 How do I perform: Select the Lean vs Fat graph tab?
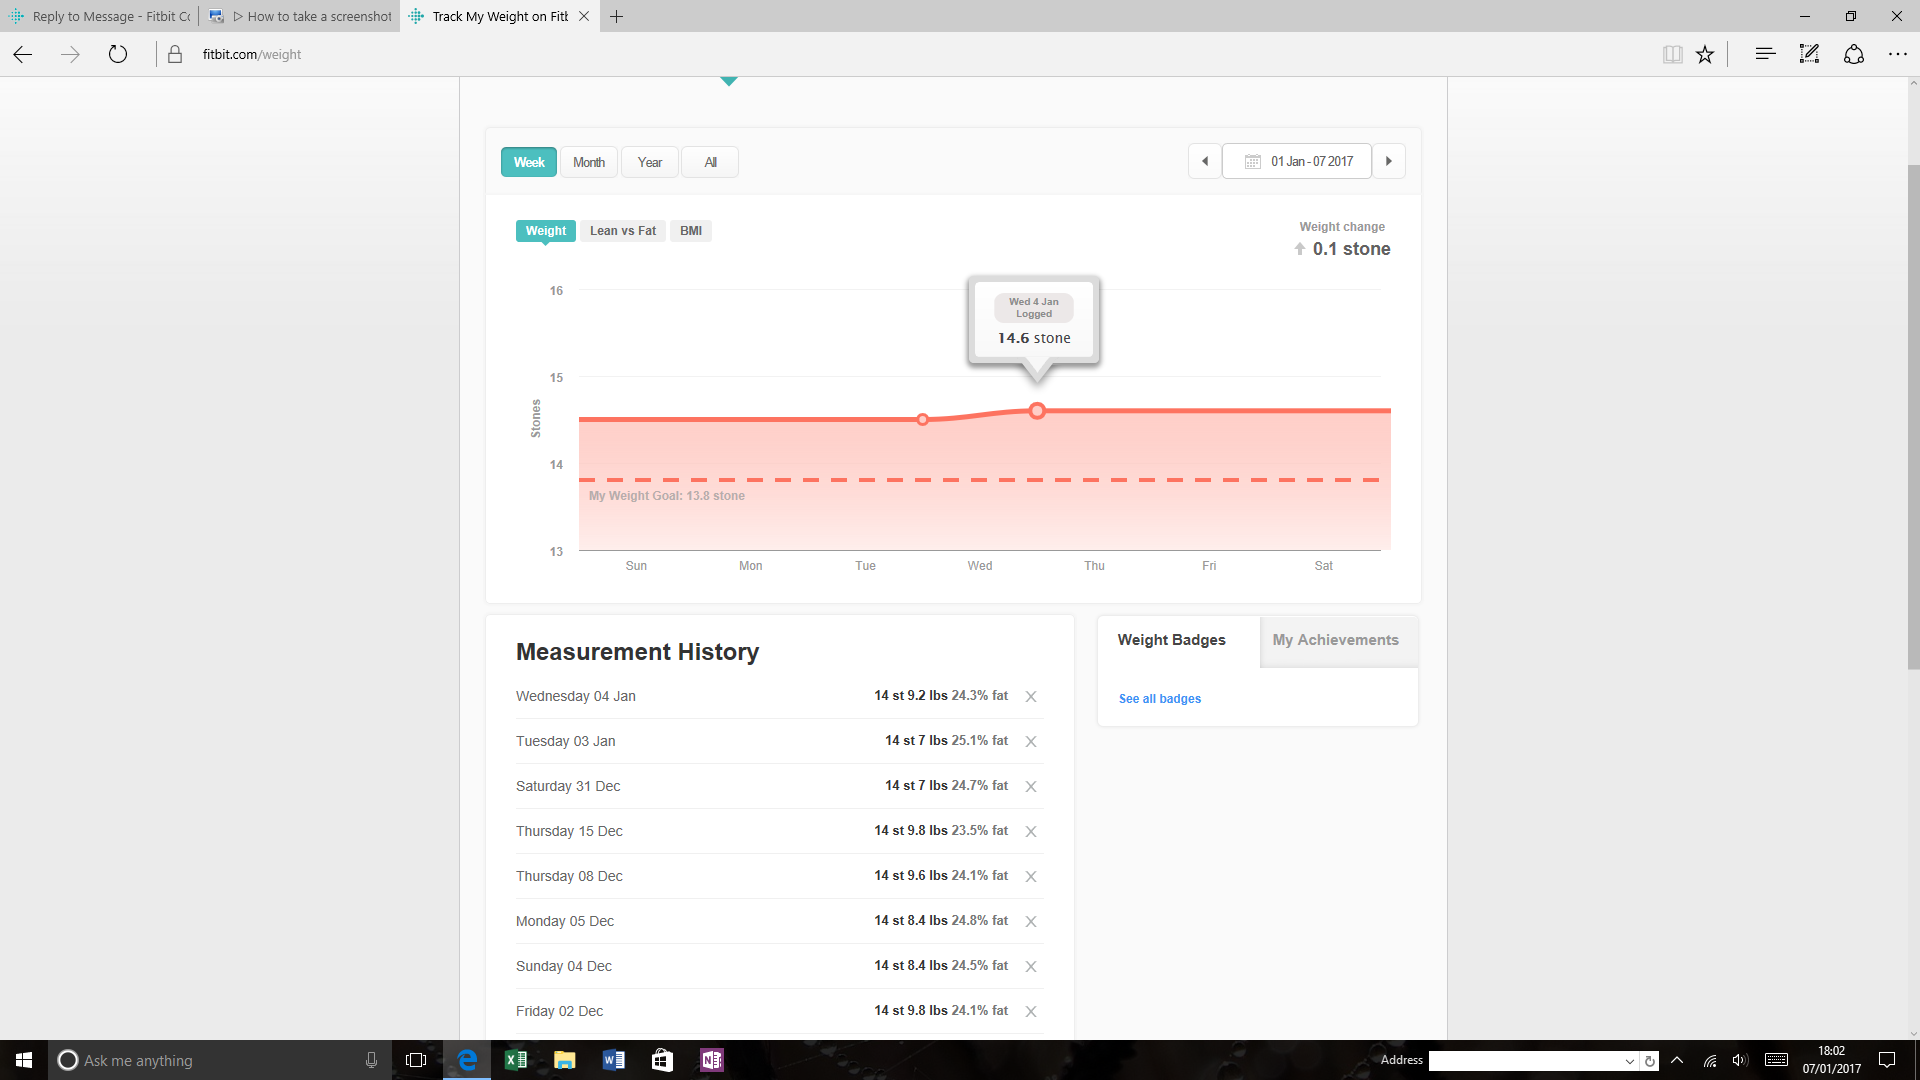(622, 231)
